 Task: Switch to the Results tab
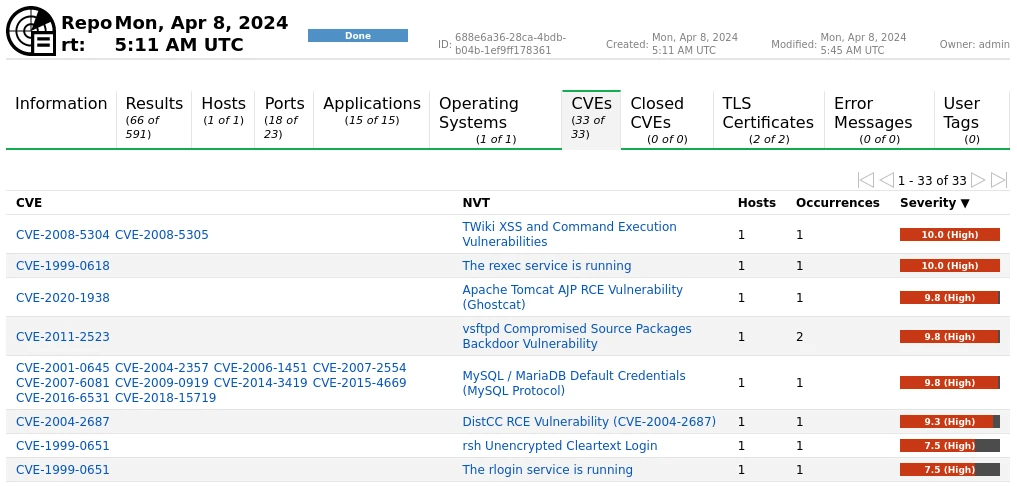point(154,118)
